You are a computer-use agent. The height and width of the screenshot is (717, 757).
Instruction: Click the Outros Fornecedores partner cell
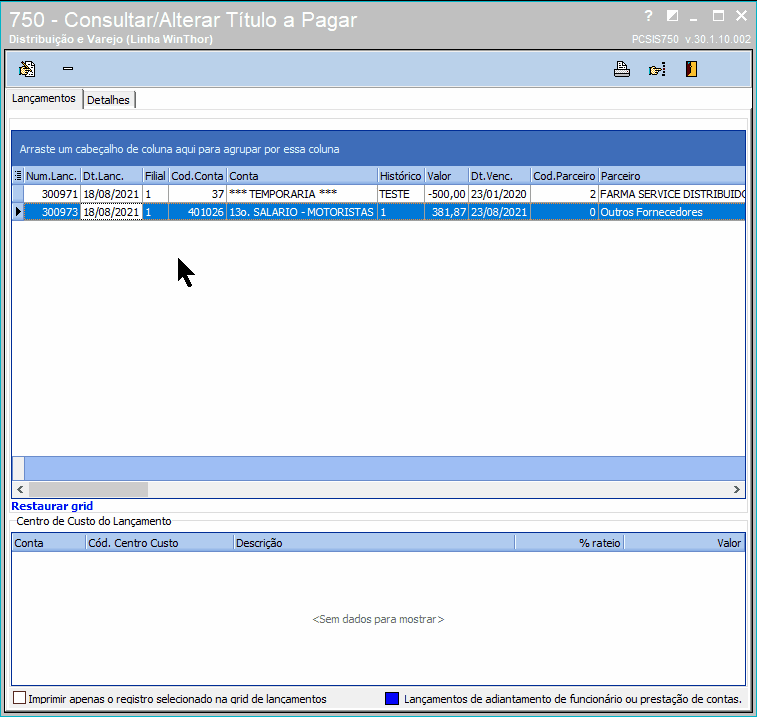coord(672,212)
